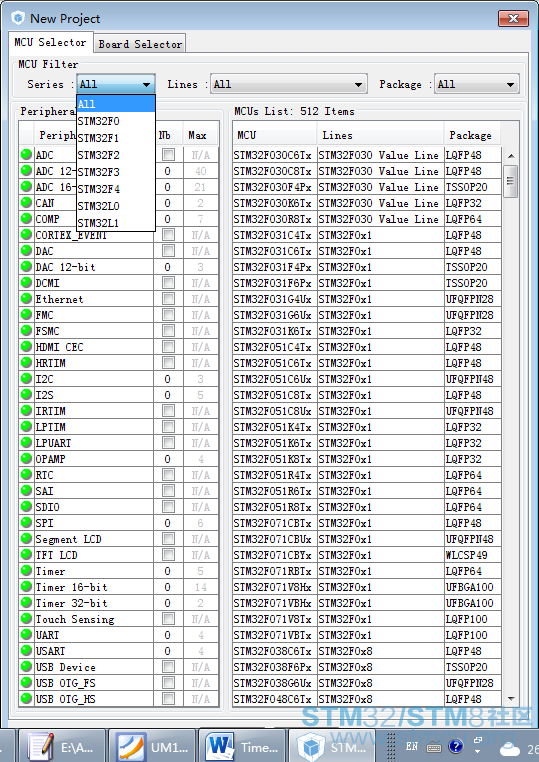The image size is (539, 762).
Task: Select STM32F4 in the Series dropdown list
Action: point(116,189)
